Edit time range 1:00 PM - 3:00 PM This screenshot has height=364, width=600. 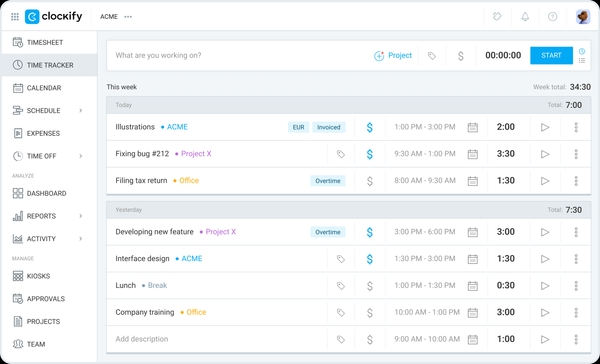pyautogui.click(x=425, y=127)
